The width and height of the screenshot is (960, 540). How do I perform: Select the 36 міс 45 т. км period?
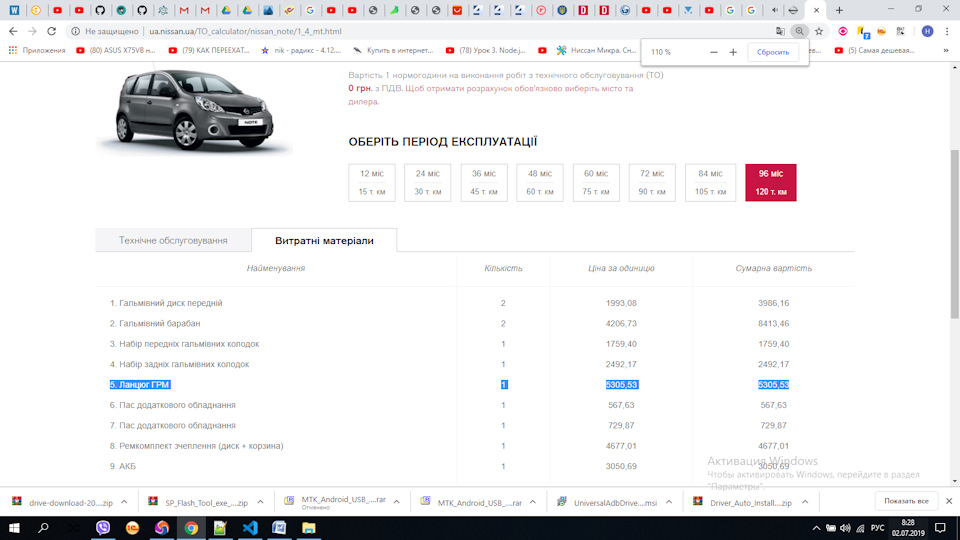tap(484, 182)
